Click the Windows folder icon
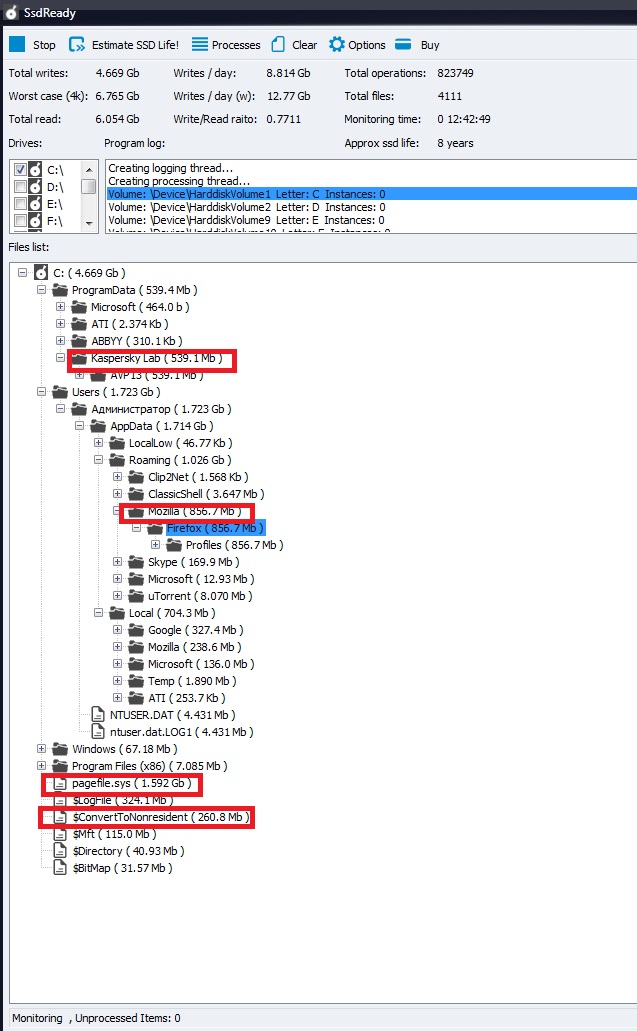 tap(60, 749)
